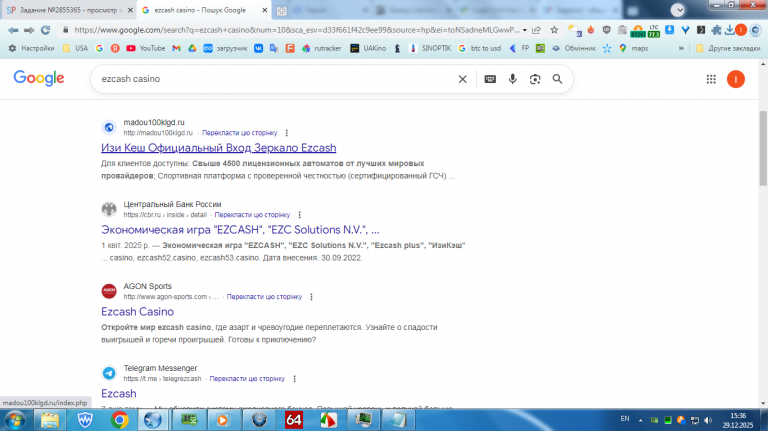The image size is (768, 431).
Task: Go back with the browser back arrow
Action: click(x=13, y=30)
